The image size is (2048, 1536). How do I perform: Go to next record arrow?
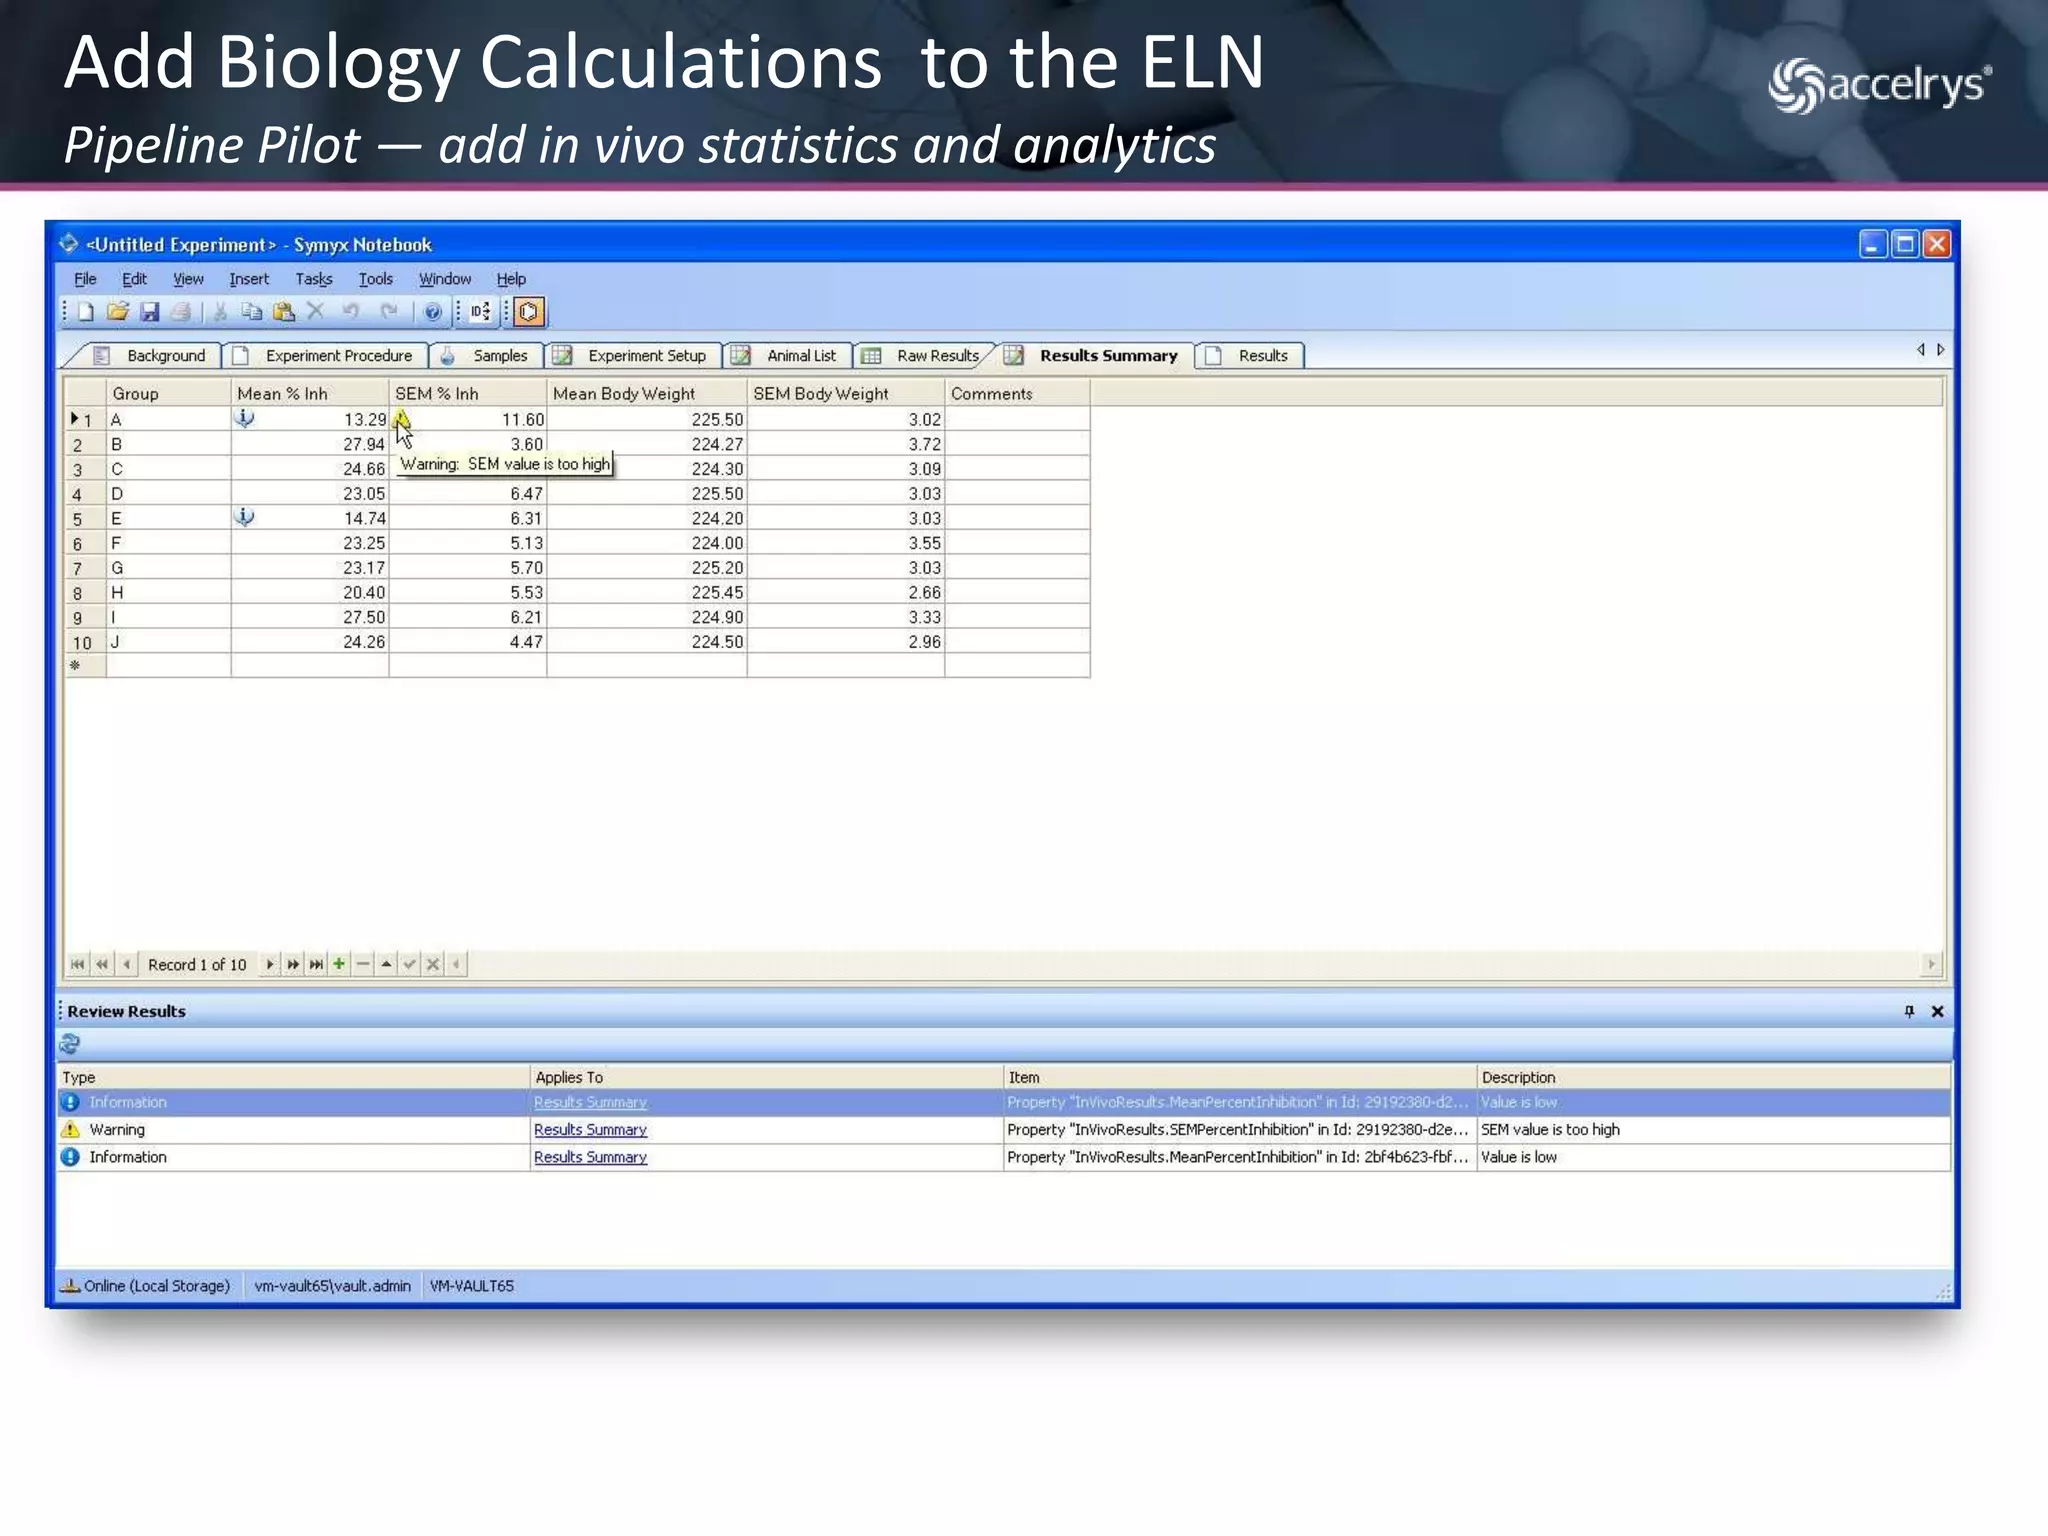269,964
